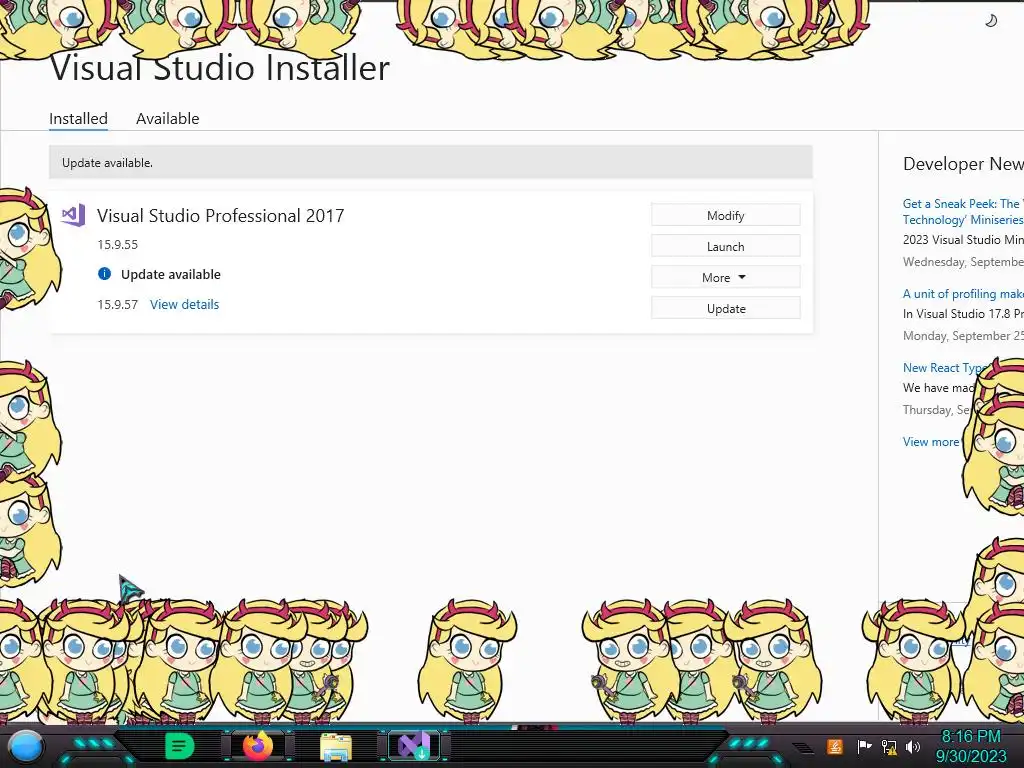The height and width of the screenshot is (768, 1024).
Task: Click the Java tray icon
Action: point(835,746)
